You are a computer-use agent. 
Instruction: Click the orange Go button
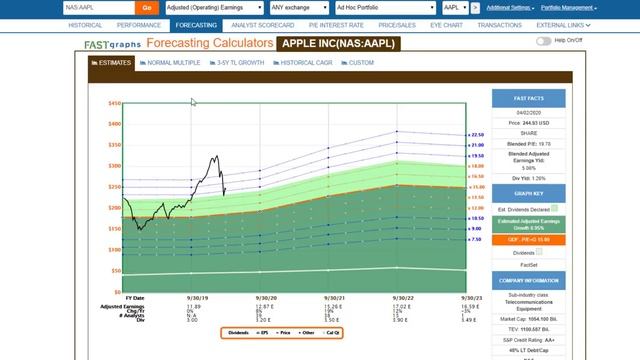tap(147, 8)
